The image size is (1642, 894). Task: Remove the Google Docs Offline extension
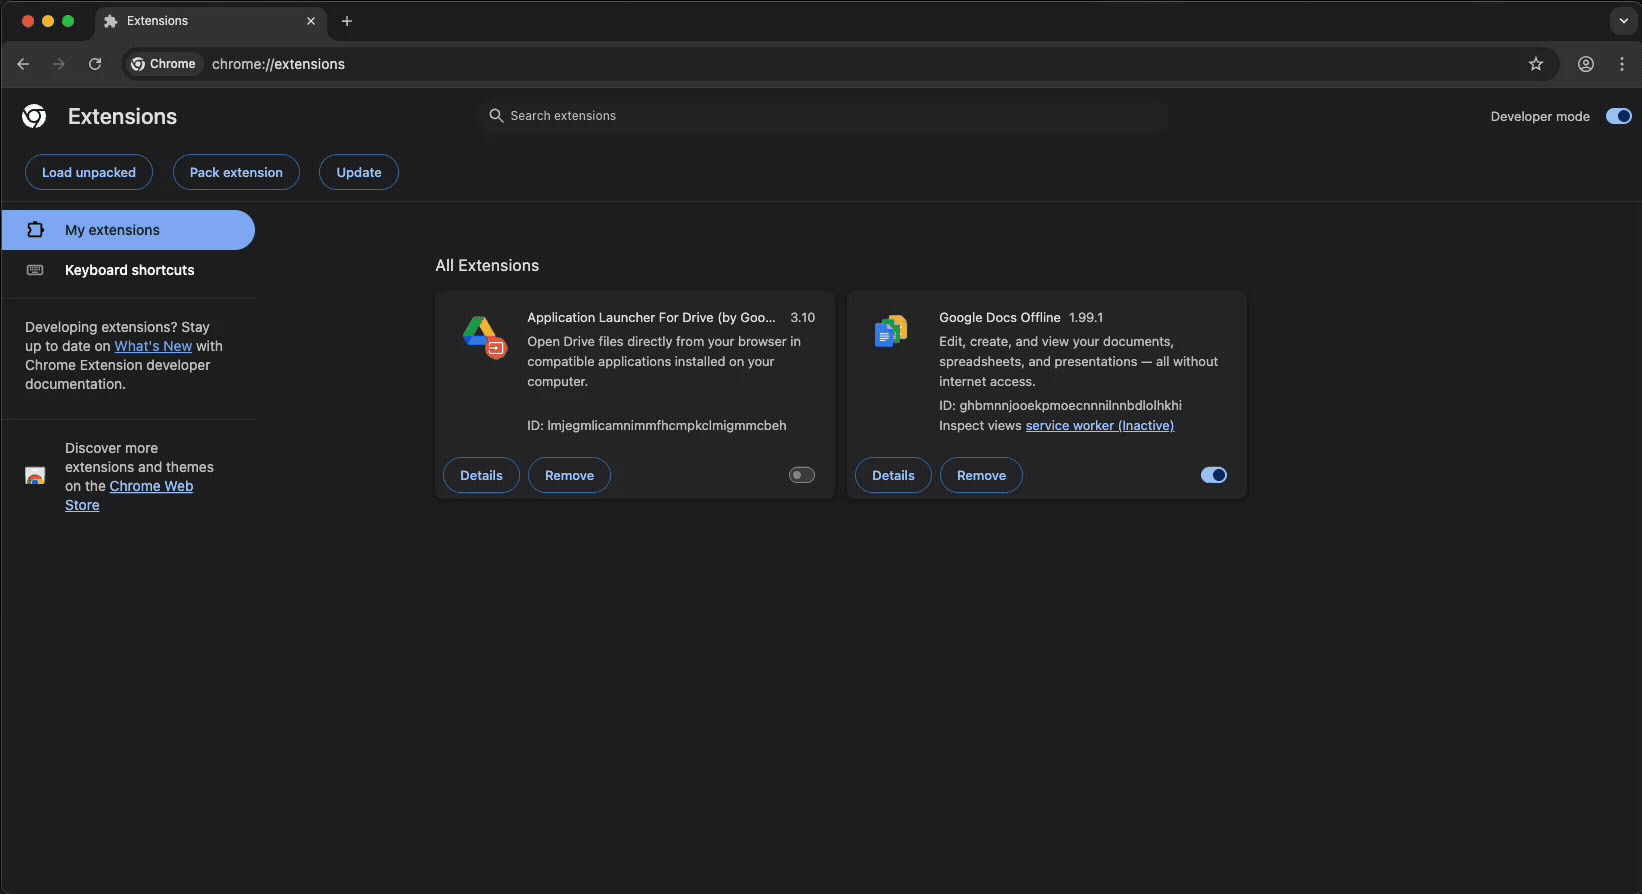(x=981, y=475)
